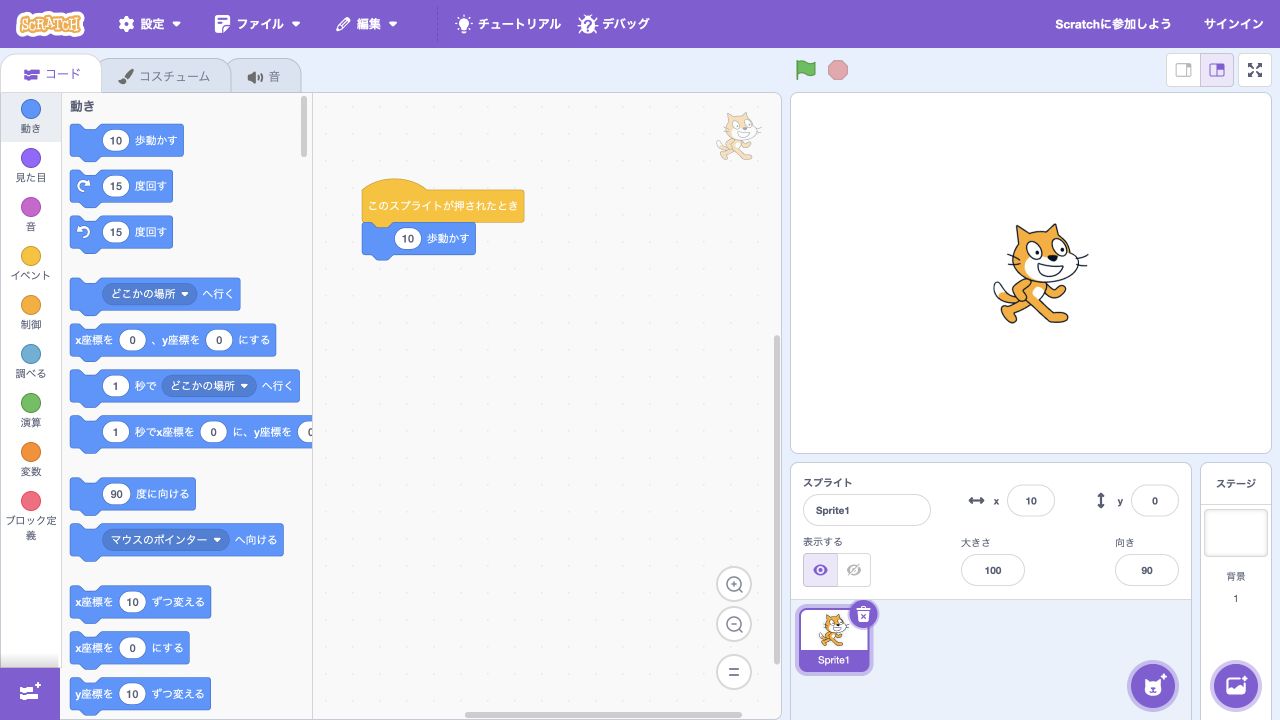1280x720 pixels.
Task: Select the イベント block category
Action: [x=31, y=264]
